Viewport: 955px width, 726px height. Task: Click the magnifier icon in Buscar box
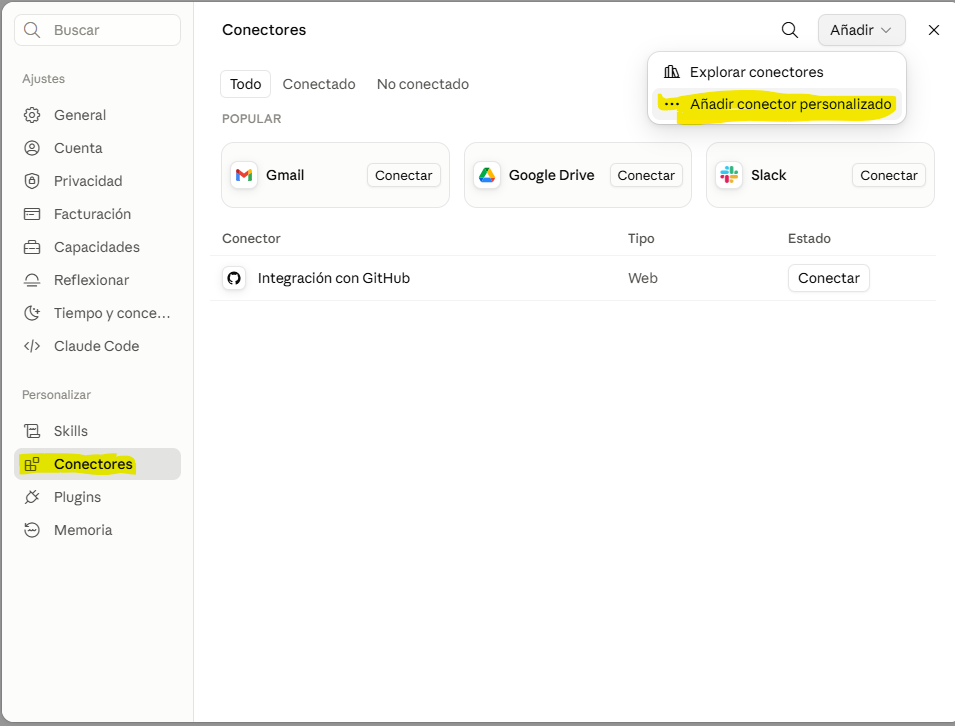click(32, 30)
